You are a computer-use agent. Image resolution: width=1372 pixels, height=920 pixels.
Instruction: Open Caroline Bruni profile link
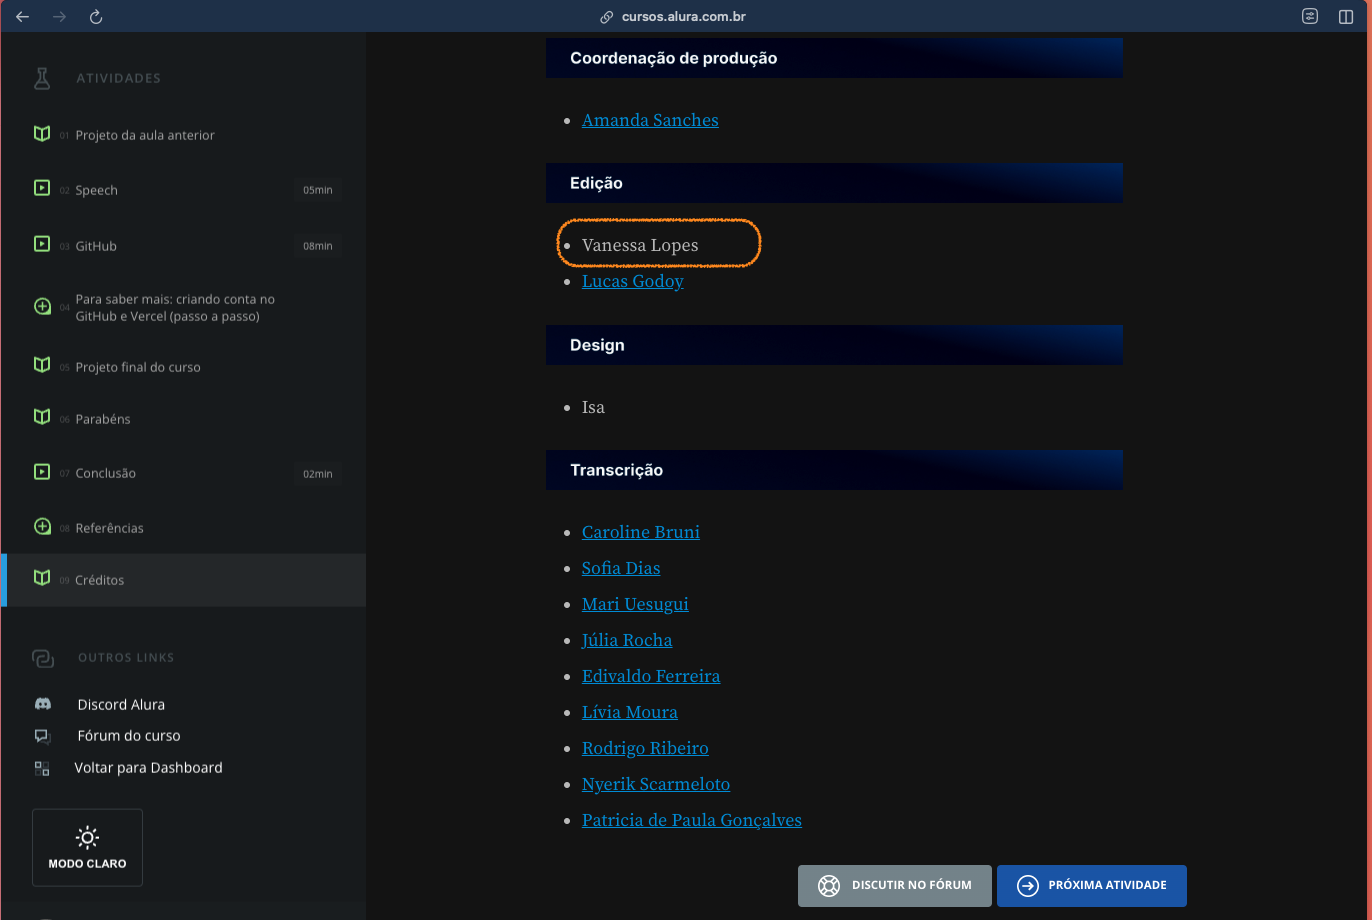pos(641,532)
